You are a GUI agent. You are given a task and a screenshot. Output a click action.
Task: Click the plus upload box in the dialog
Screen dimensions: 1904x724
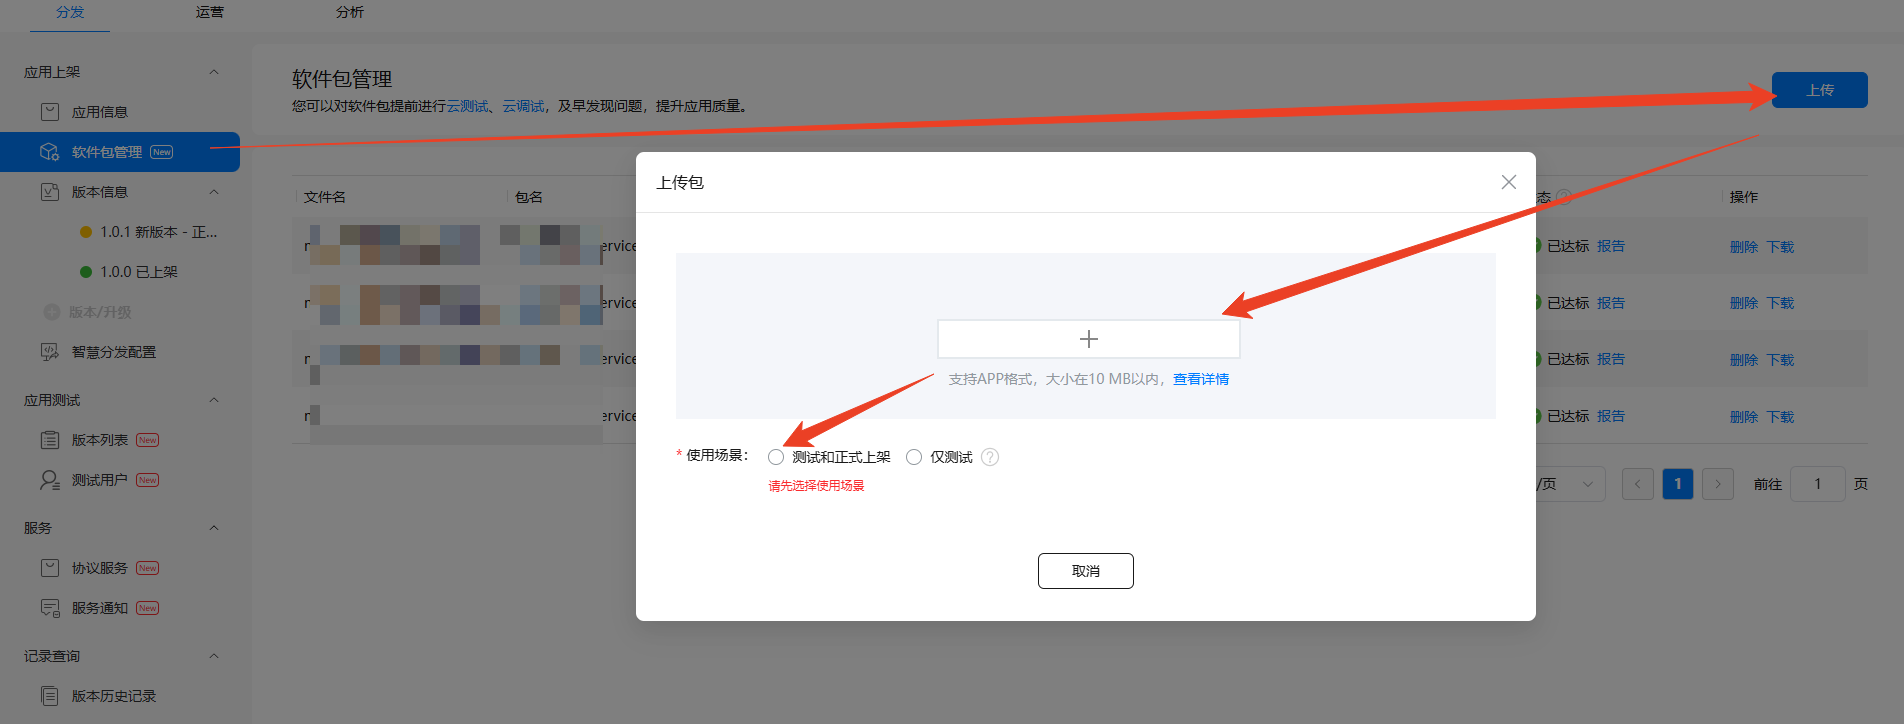pos(1088,339)
